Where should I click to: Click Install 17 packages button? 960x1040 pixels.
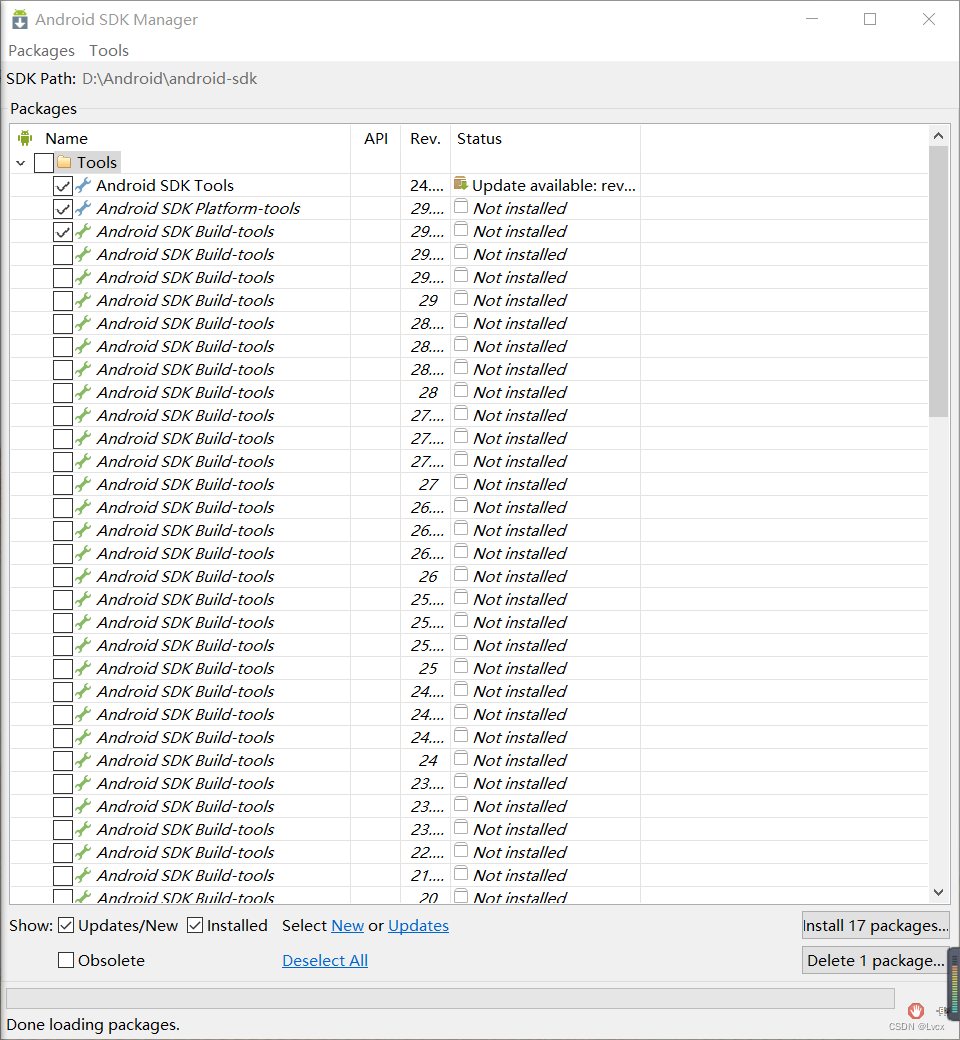coord(875,925)
